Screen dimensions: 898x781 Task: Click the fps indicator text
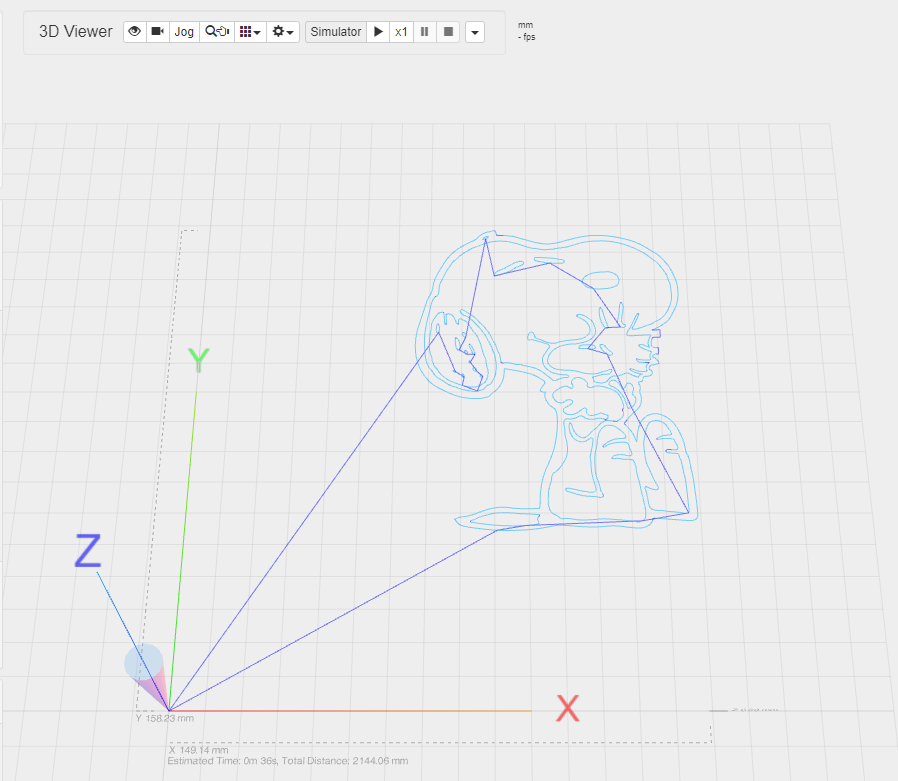pos(526,37)
